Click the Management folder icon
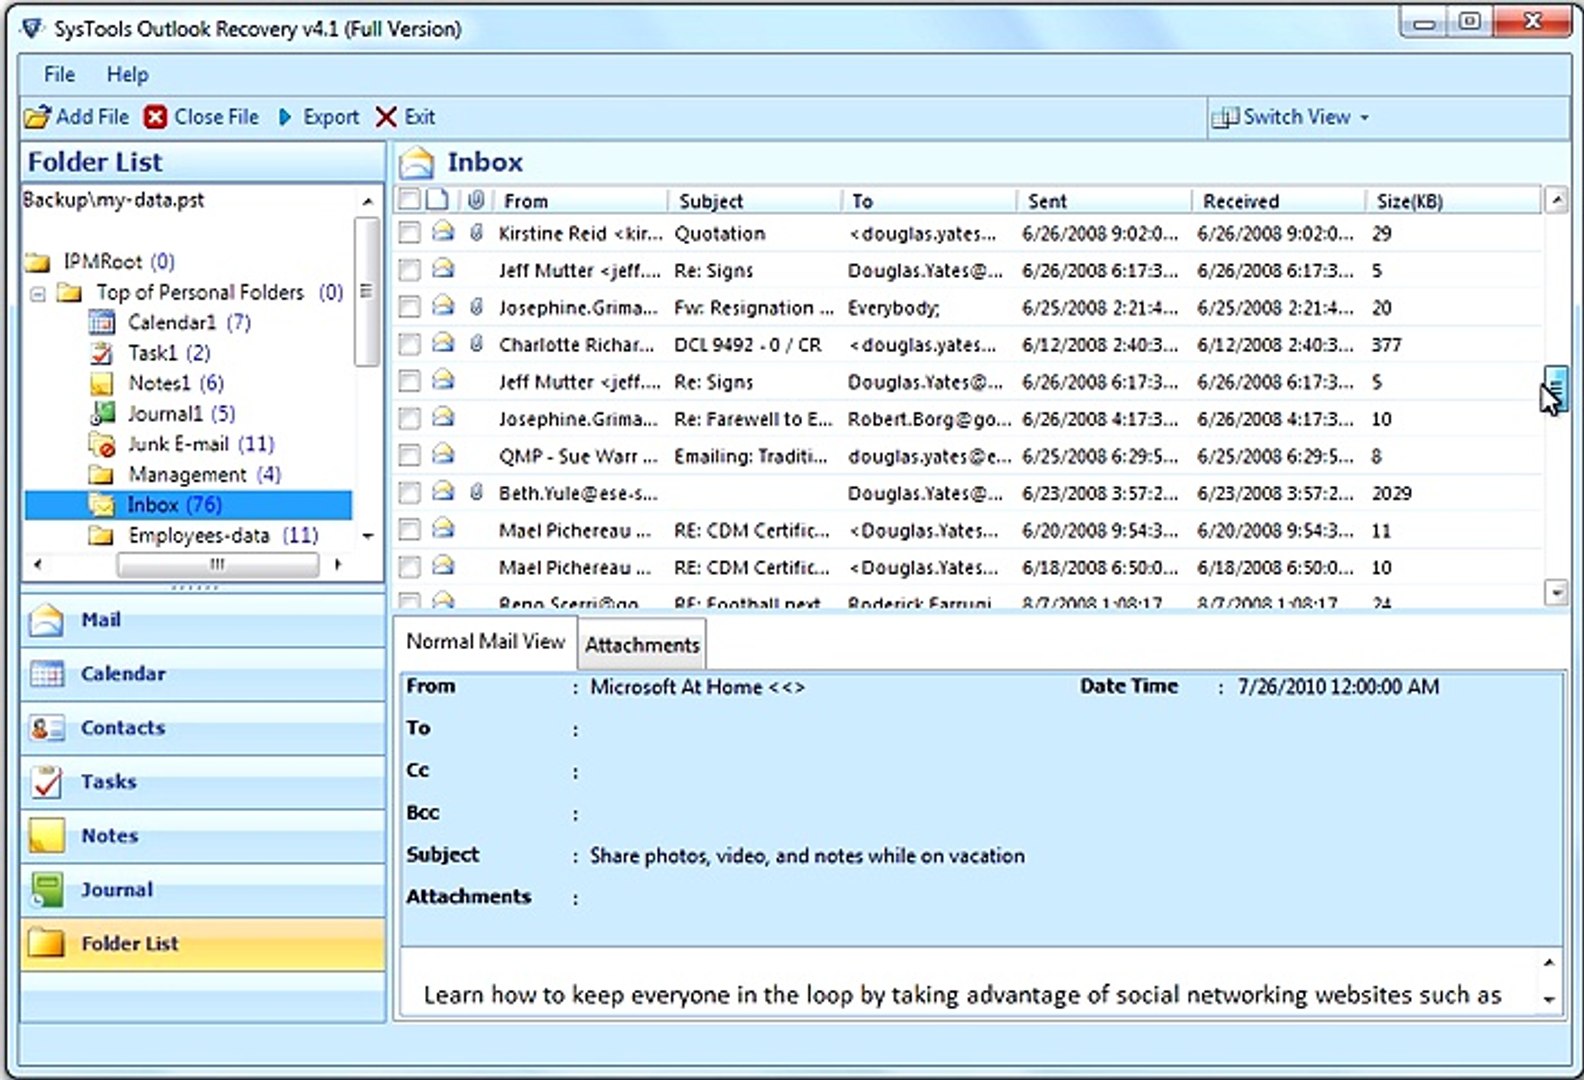The height and width of the screenshot is (1080, 1584). [101, 474]
